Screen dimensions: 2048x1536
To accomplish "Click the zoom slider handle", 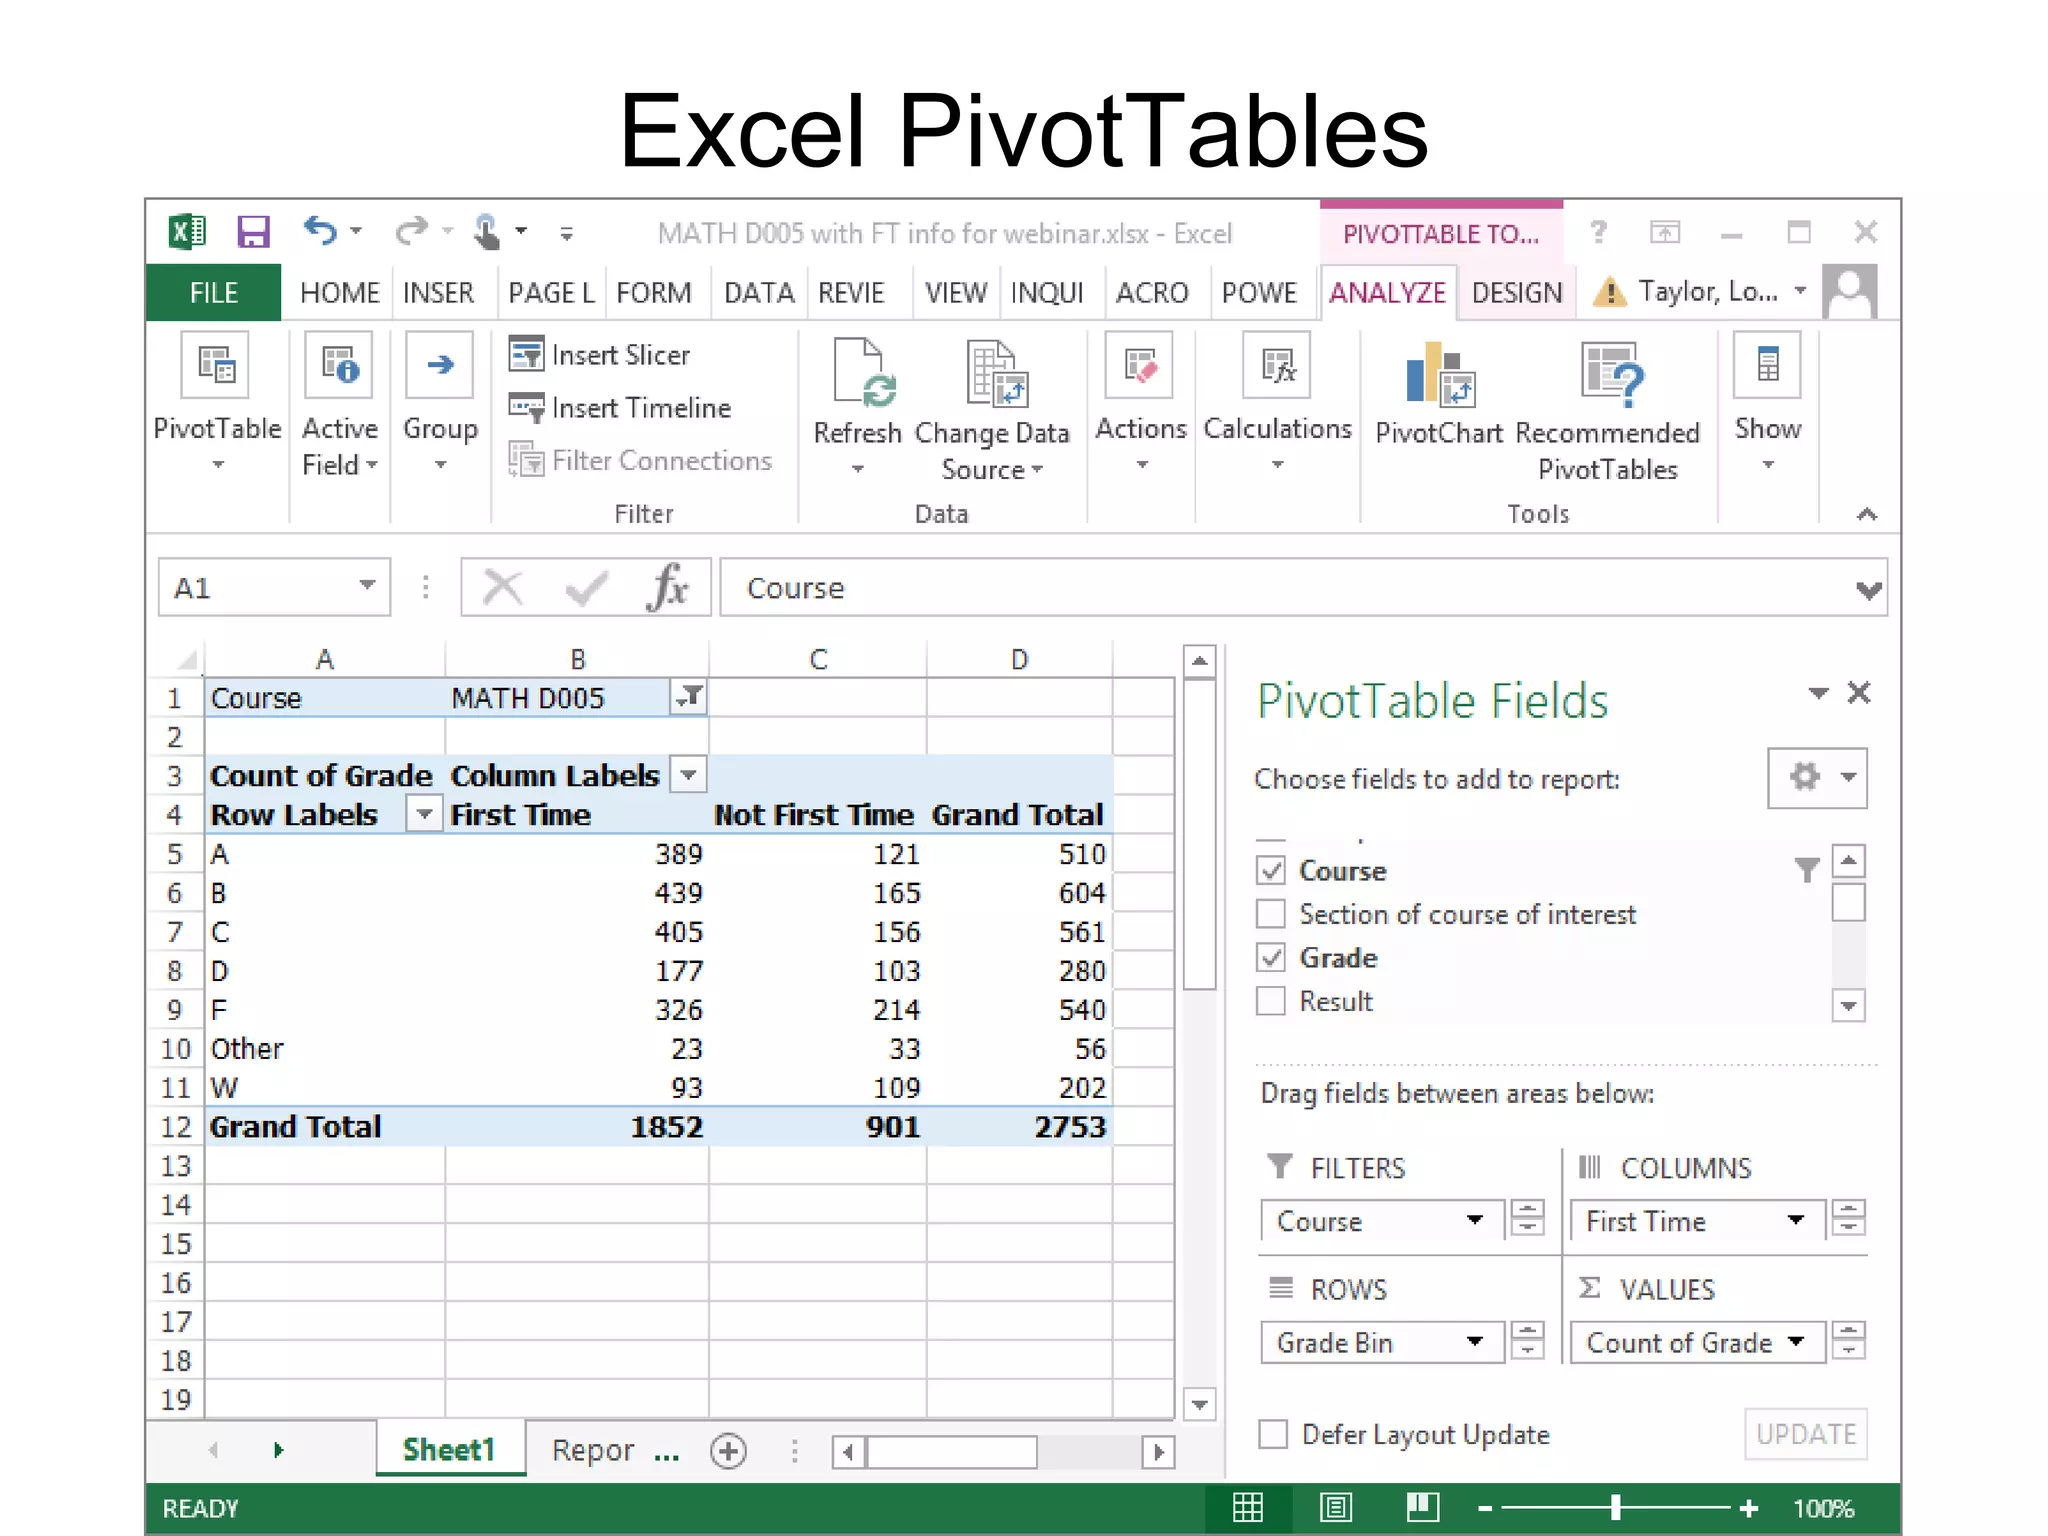I will click(x=1615, y=1508).
